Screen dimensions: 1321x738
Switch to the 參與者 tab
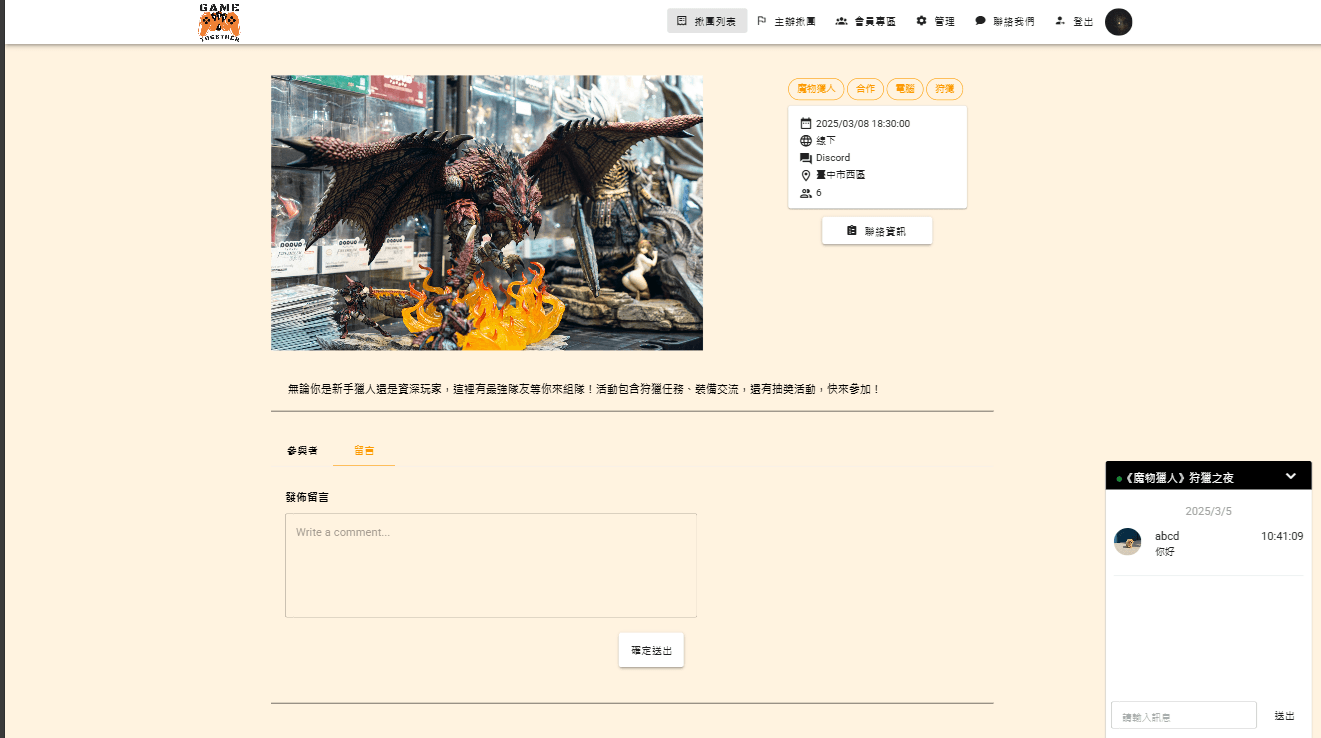[302, 451]
